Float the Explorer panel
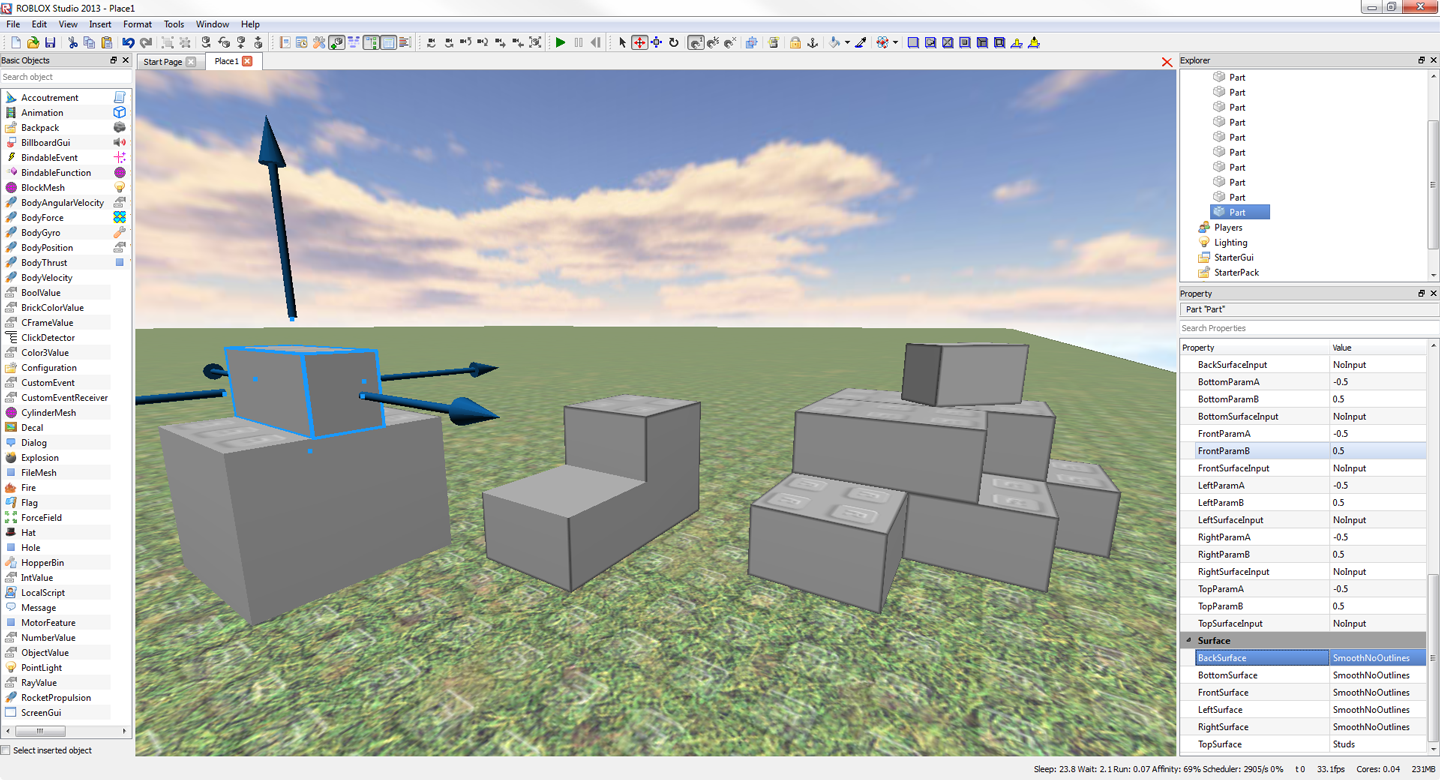Viewport: 1440px width, 780px height. coord(1421,60)
